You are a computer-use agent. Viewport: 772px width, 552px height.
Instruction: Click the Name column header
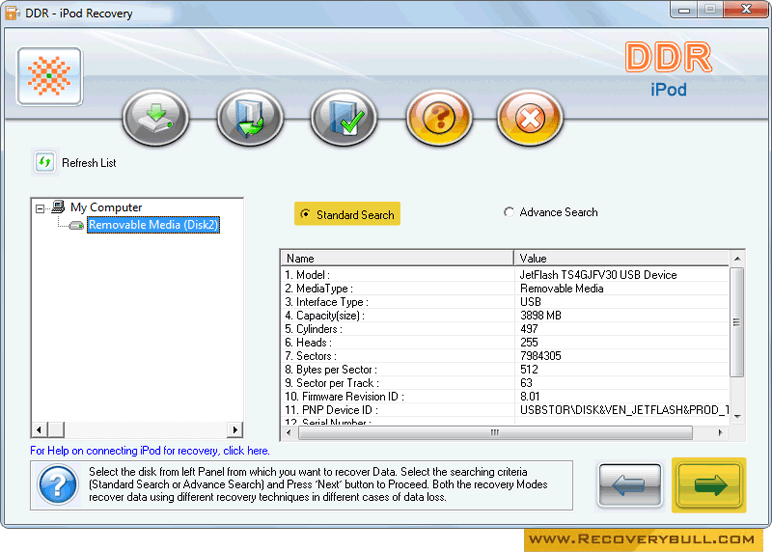click(x=397, y=259)
